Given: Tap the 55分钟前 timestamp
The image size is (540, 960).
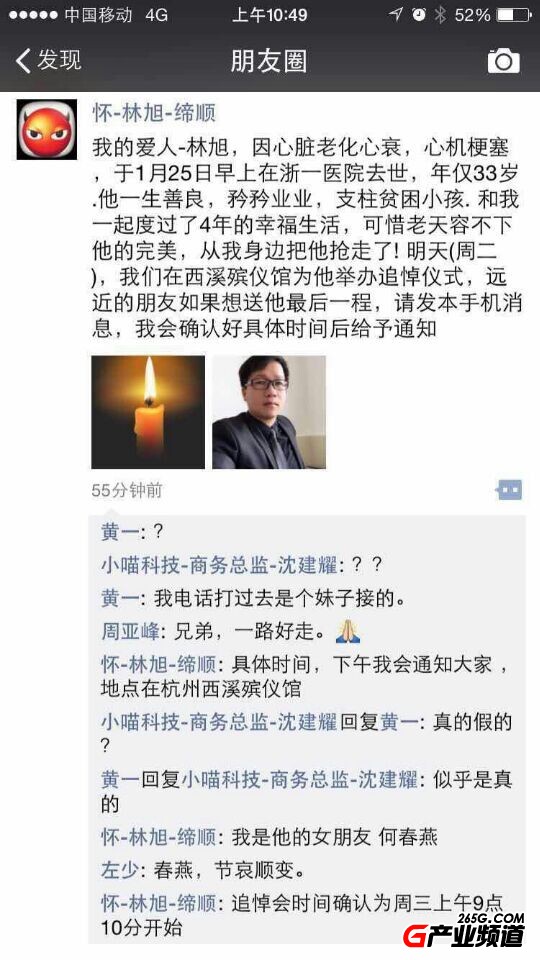Looking at the screenshot, I should coord(127,490).
